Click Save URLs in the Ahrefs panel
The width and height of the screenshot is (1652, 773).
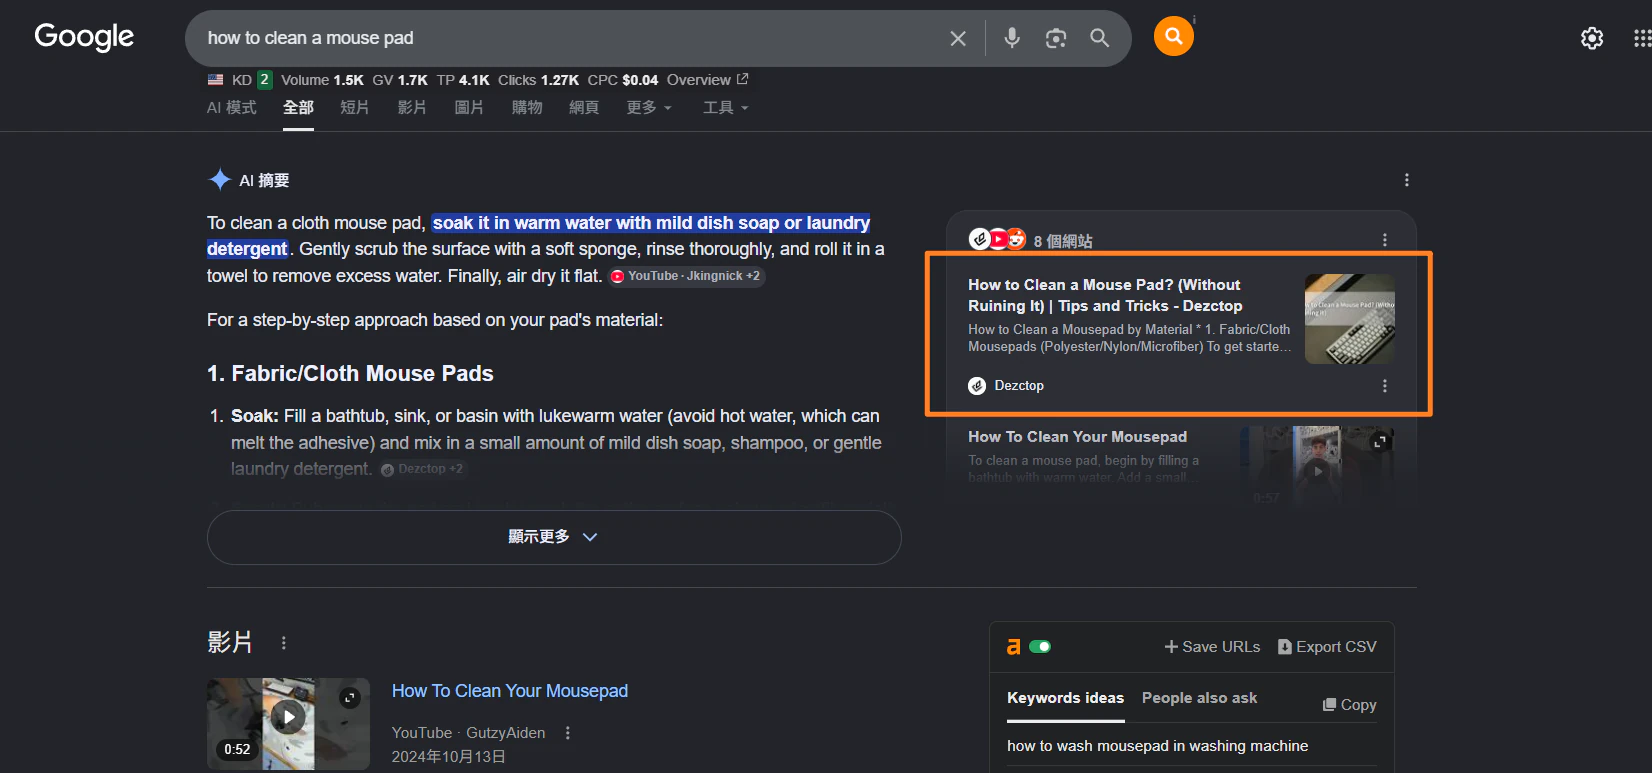1212,647
